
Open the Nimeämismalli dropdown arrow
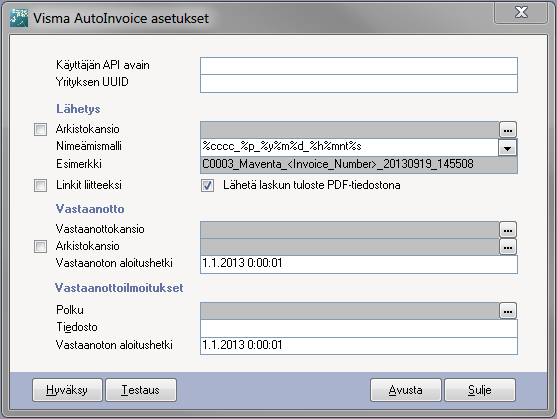[x=507, y=148]
